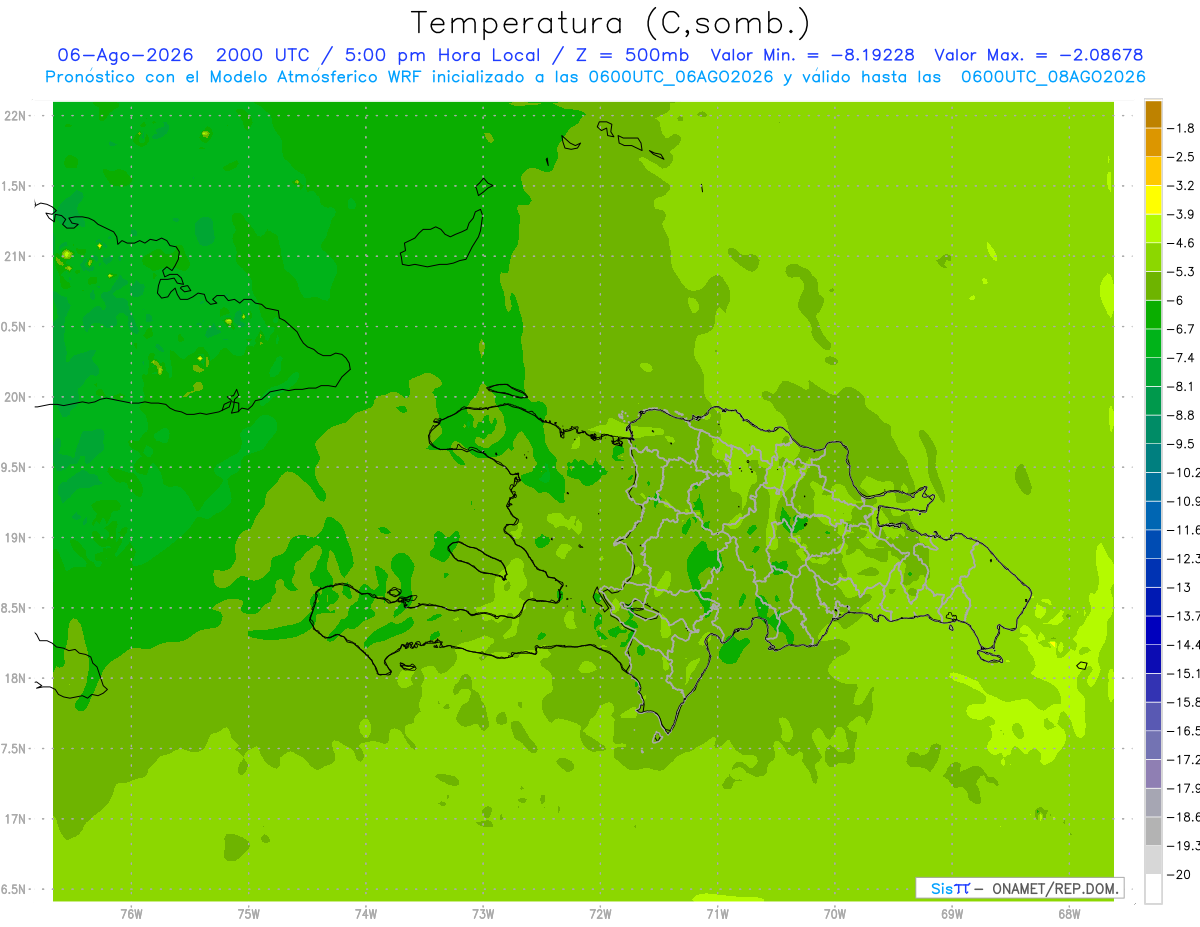Click the '-7.4' color scale label
Image resolution: width=1200 pixels, height=927 pixels.
tap(1181, 358)
